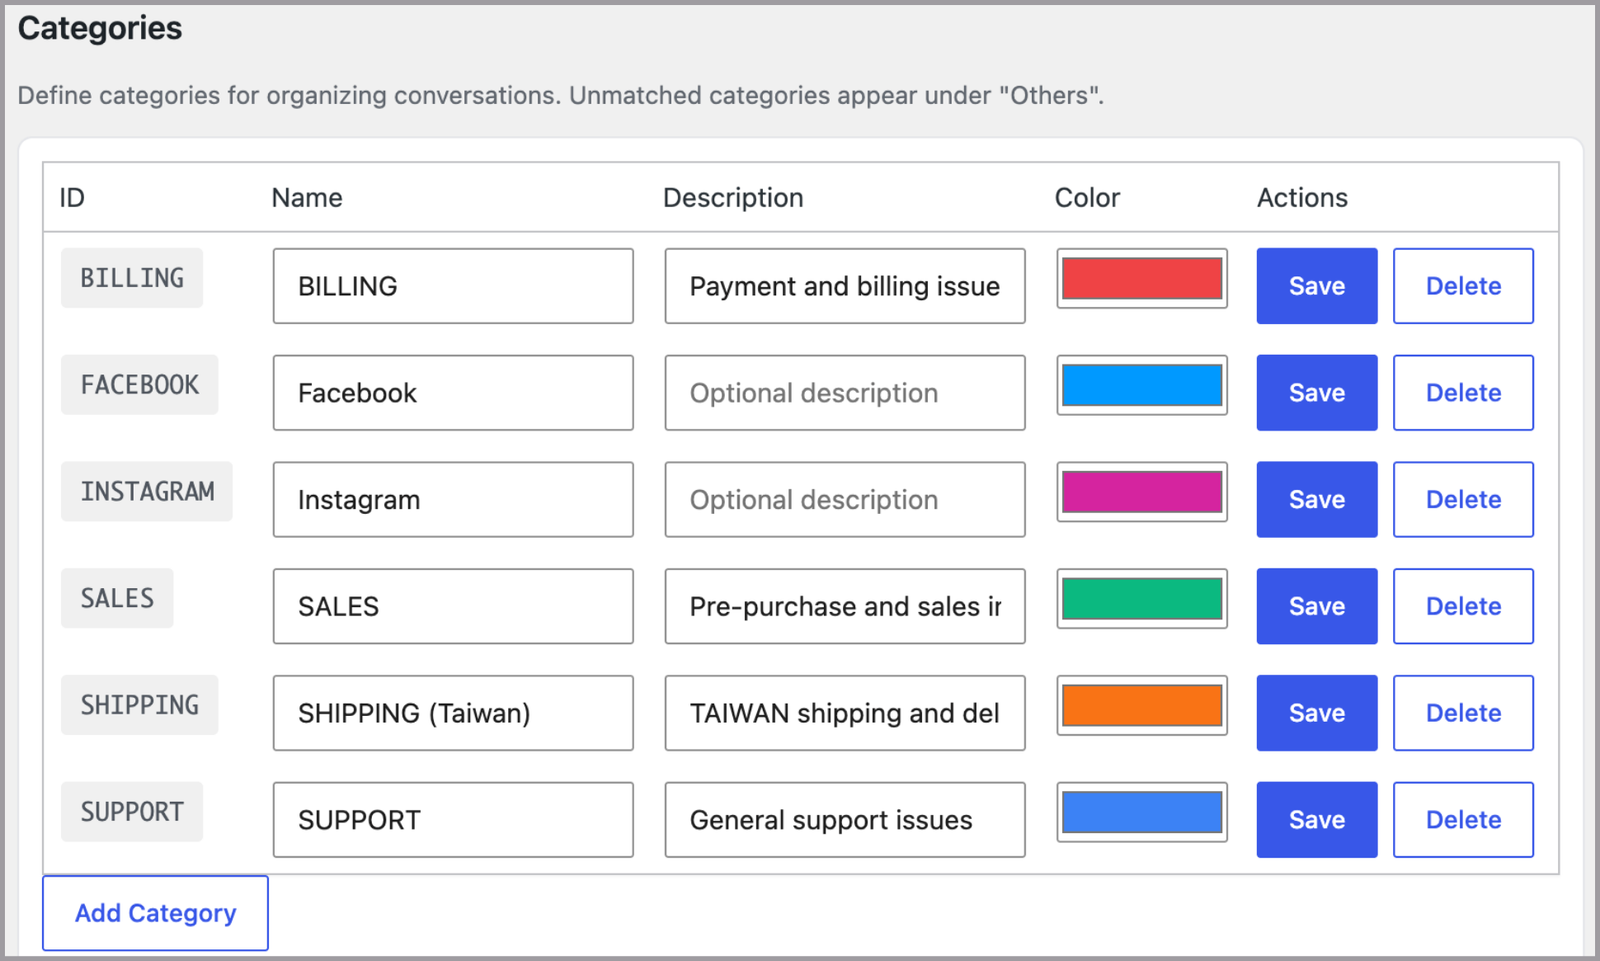Image resolution: width=1600 pixels, height=961 pixels.
Task: Edit the 'Payment and billing issue' description
Action: pos(845,286)
